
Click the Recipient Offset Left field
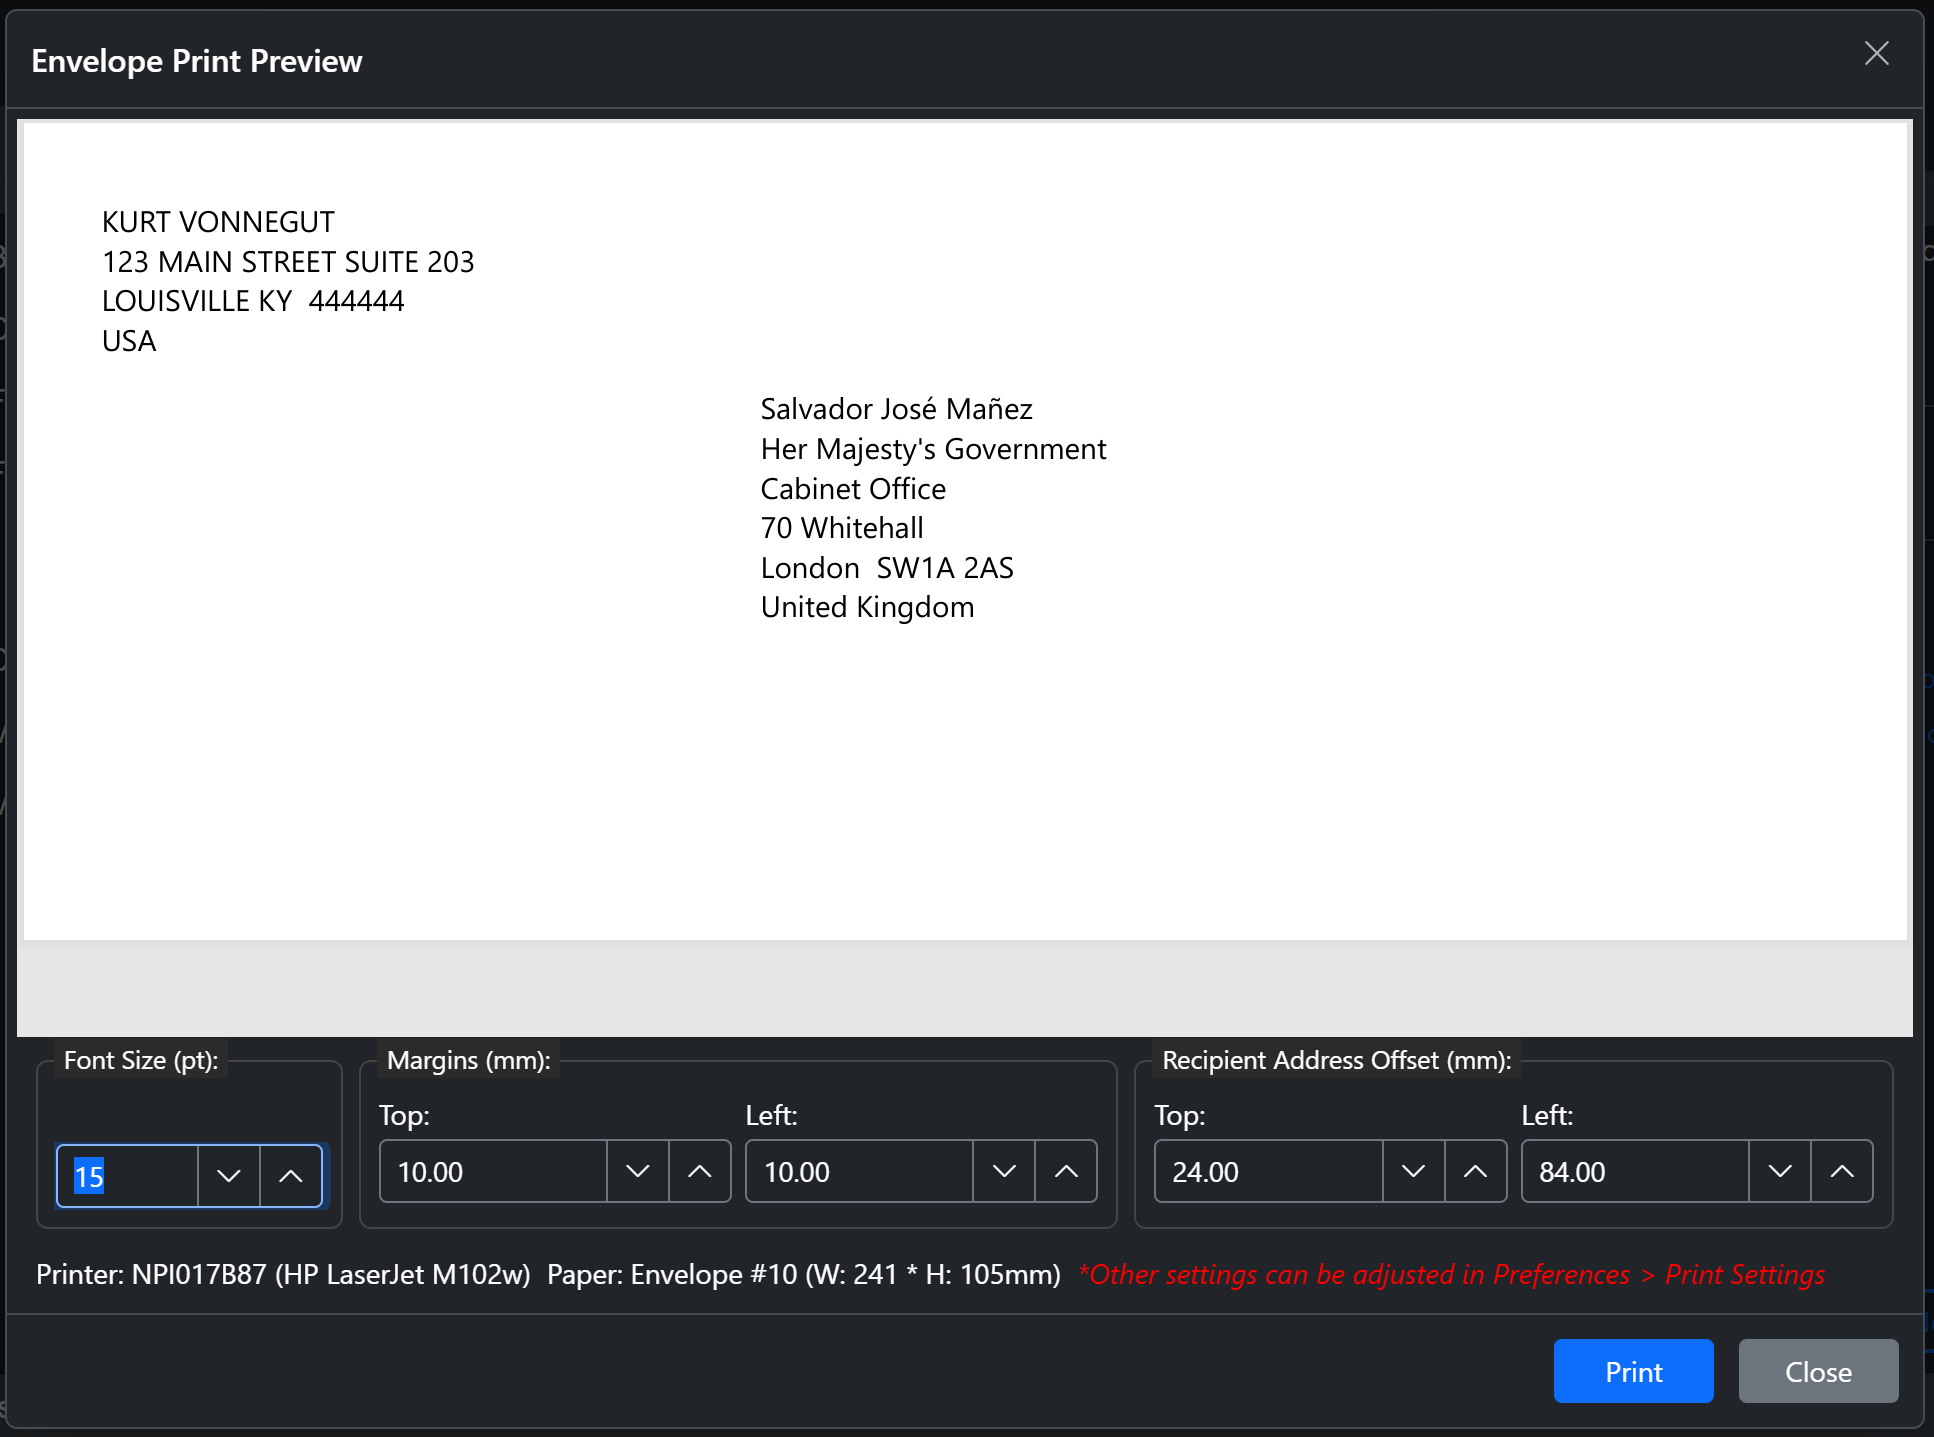(x=1634, y=1171)
